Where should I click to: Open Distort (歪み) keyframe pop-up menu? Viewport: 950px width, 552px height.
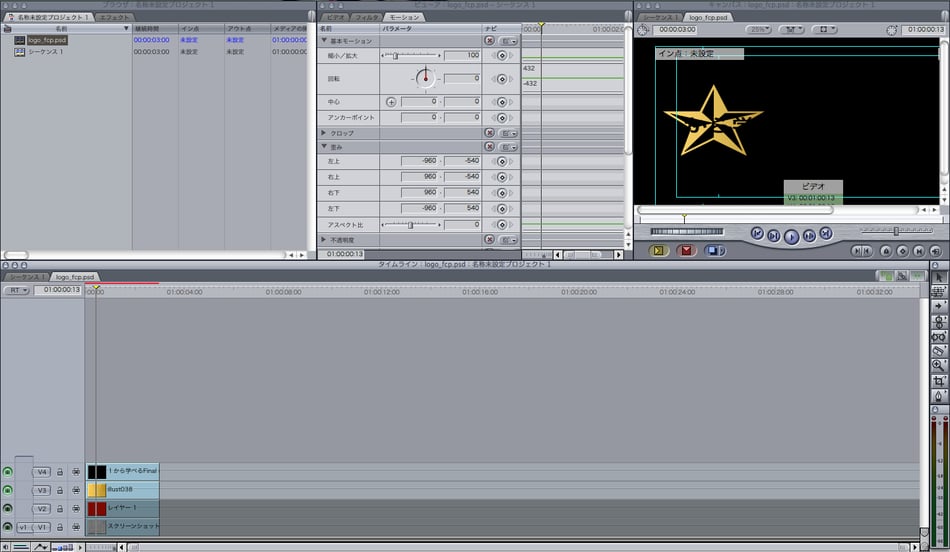509,147
